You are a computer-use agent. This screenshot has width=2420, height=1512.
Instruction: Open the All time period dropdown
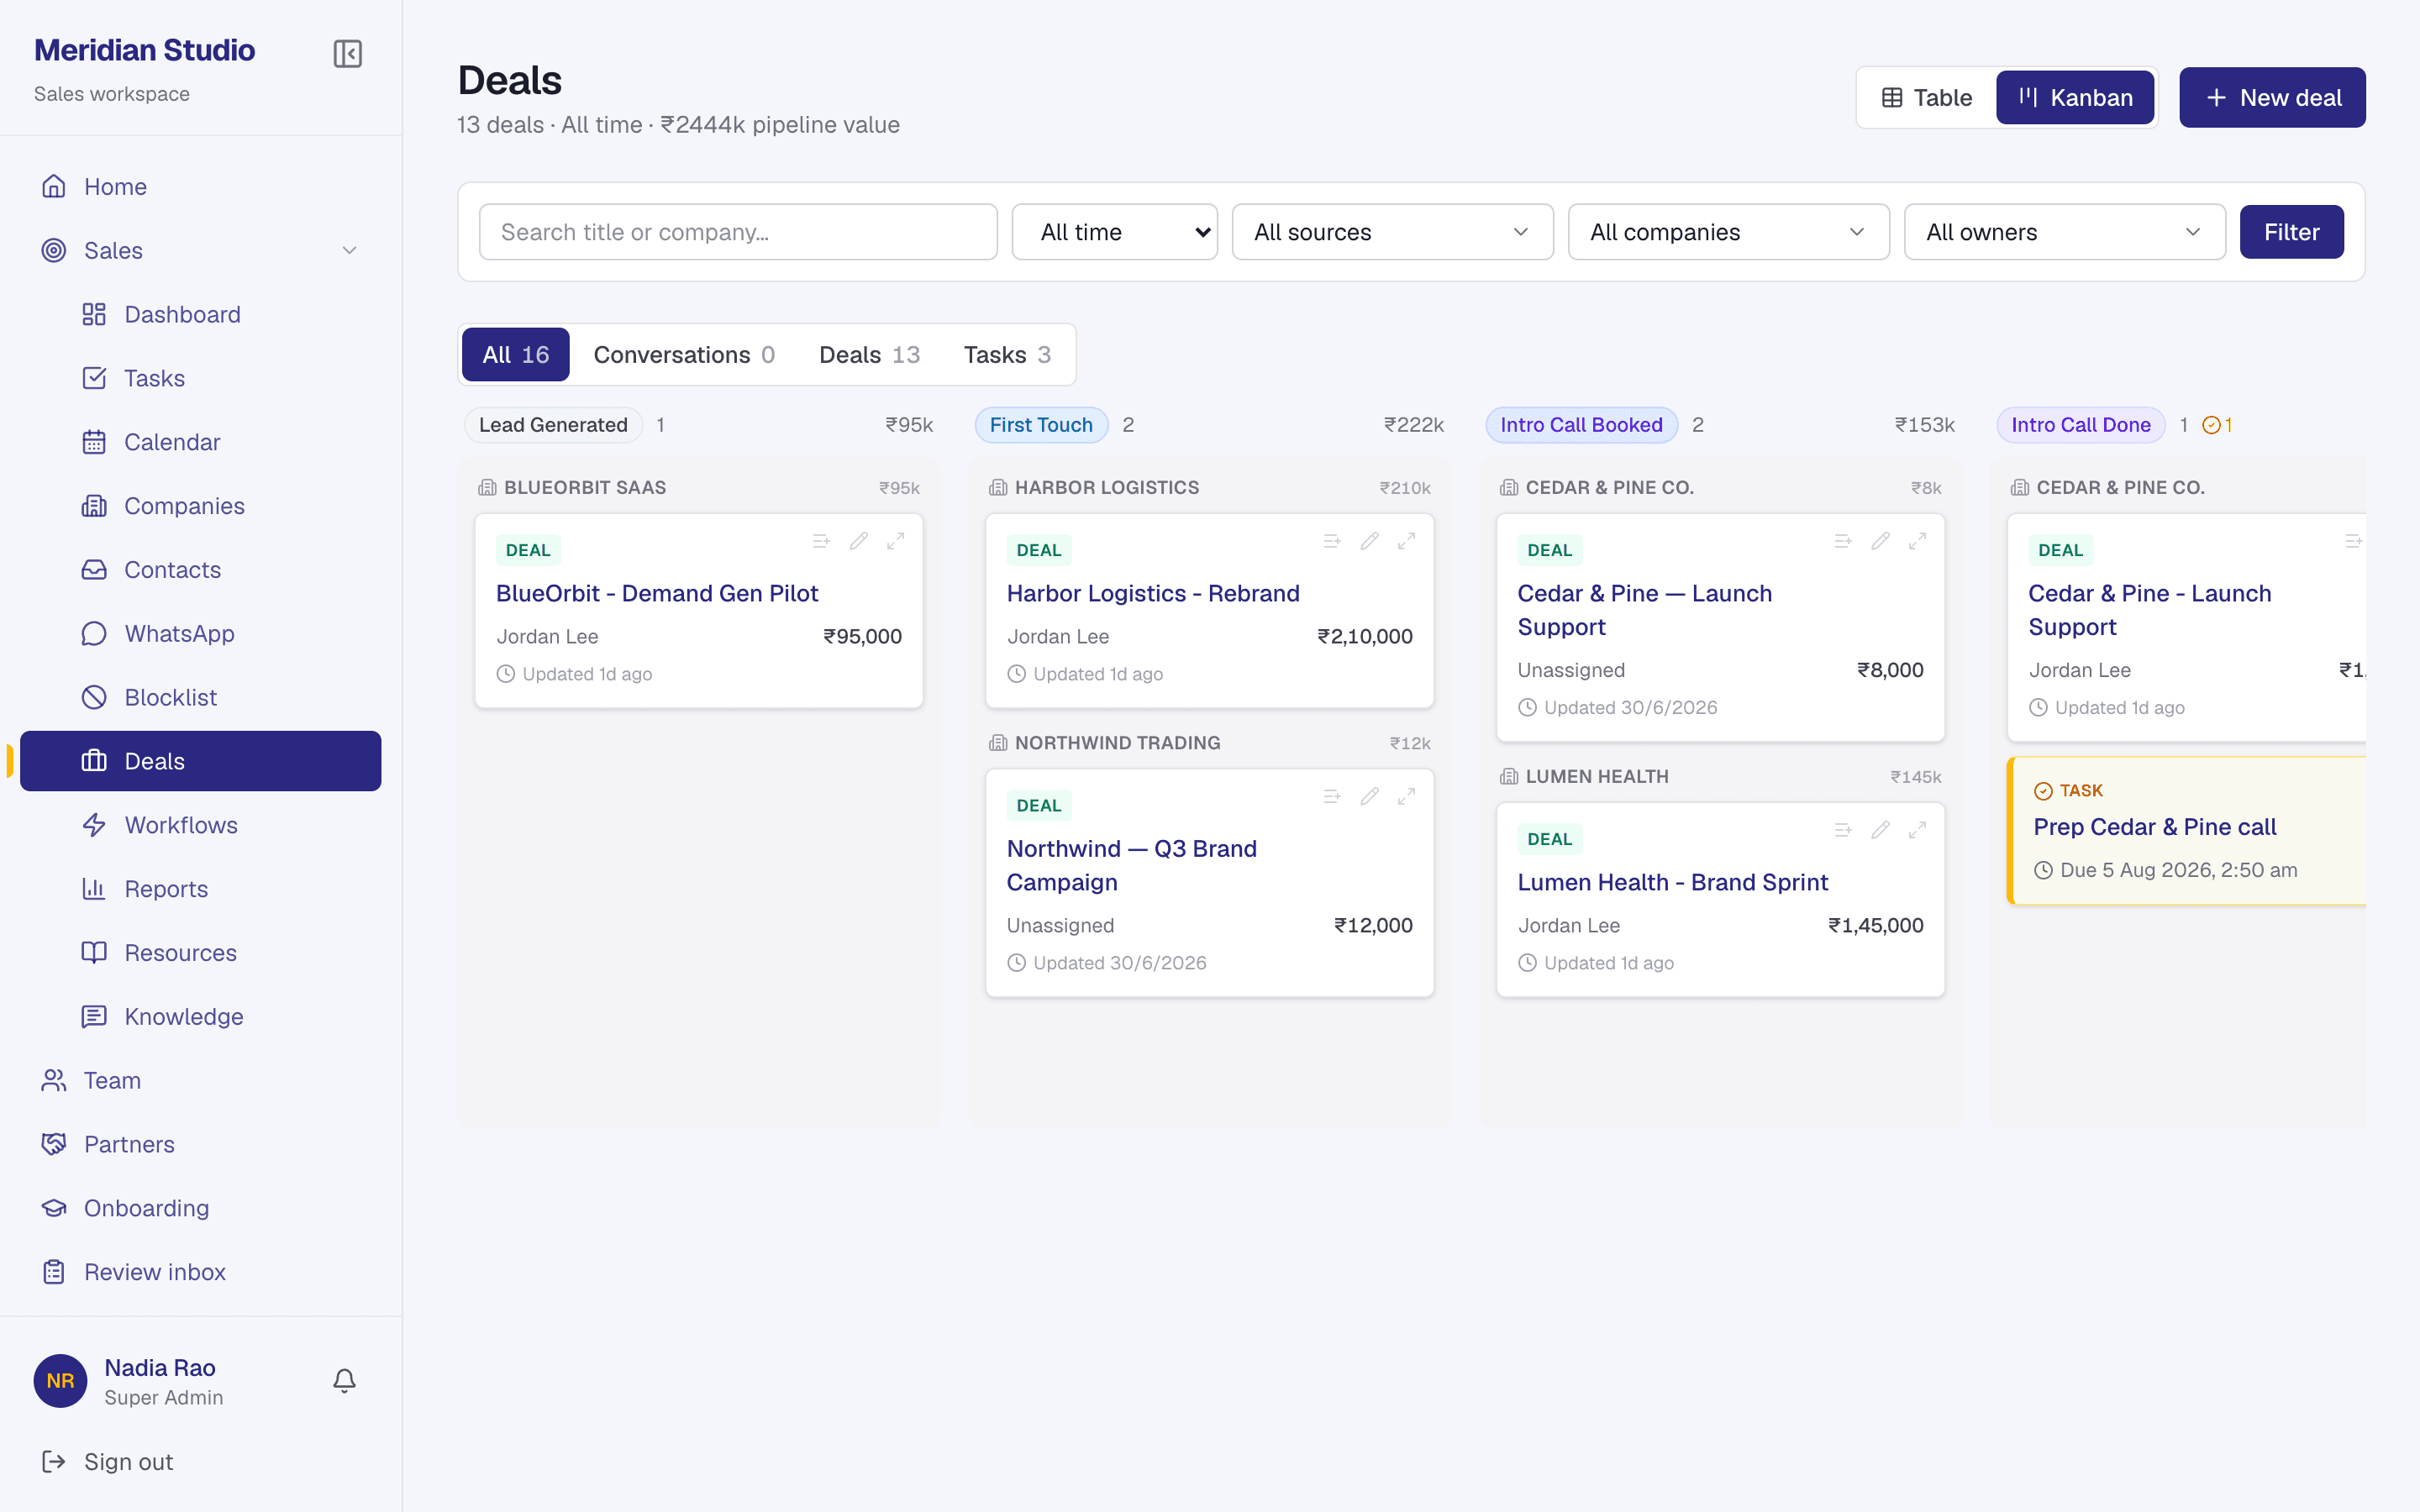(x=1114, y=232)
